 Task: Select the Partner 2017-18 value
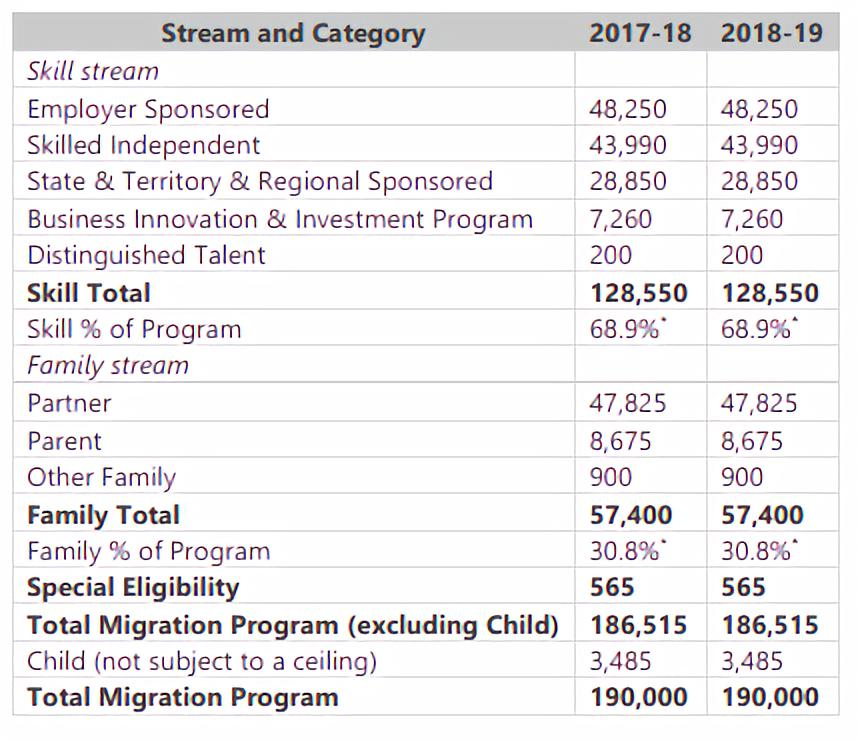click(627, 404)
